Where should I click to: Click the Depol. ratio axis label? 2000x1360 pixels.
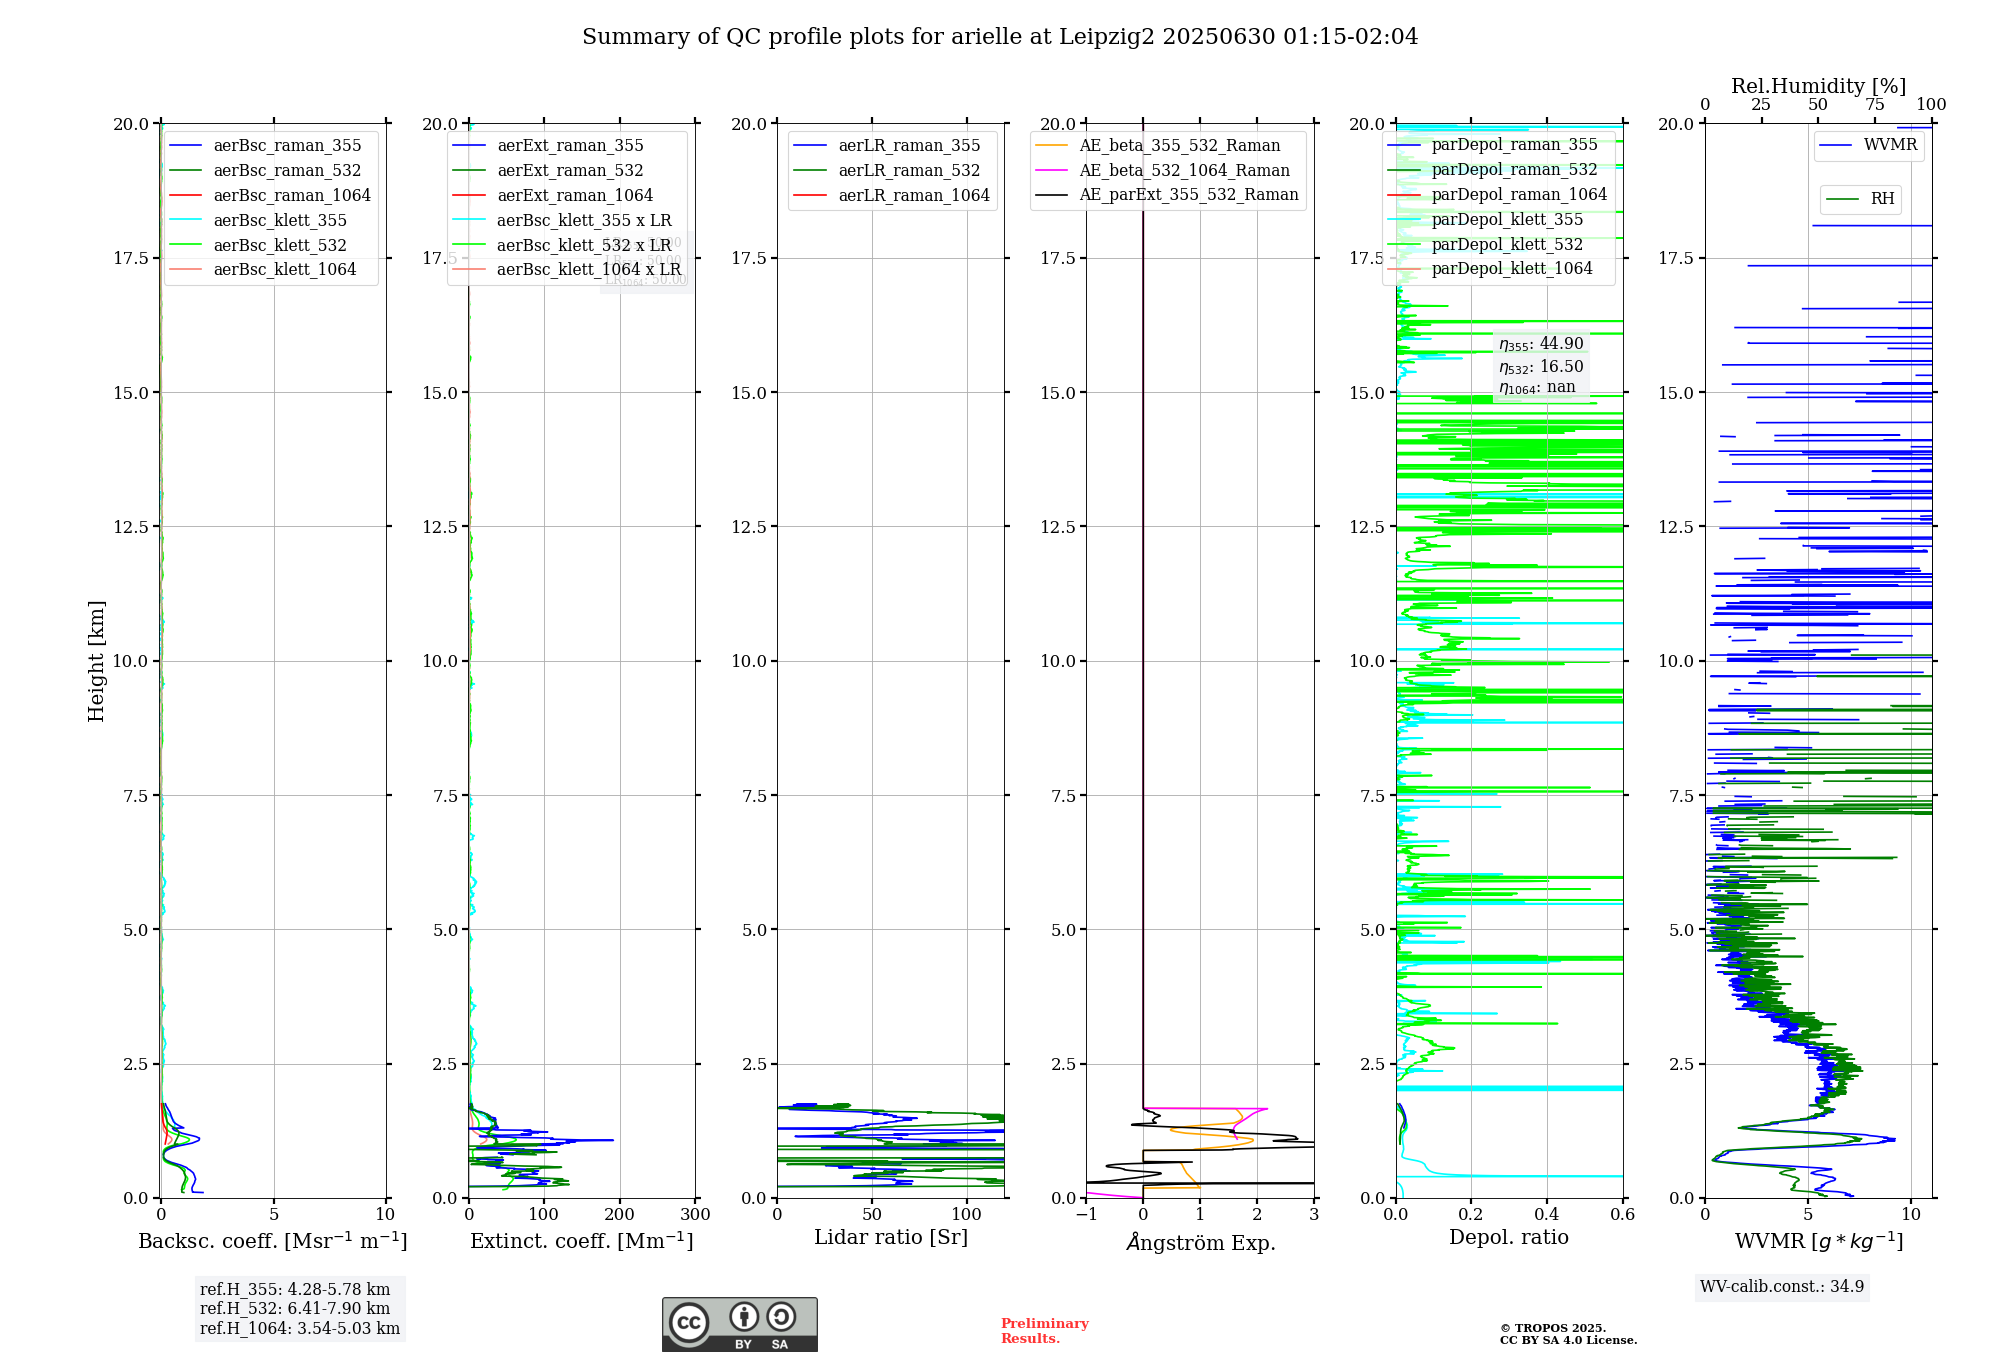tap(1509, 1238)
